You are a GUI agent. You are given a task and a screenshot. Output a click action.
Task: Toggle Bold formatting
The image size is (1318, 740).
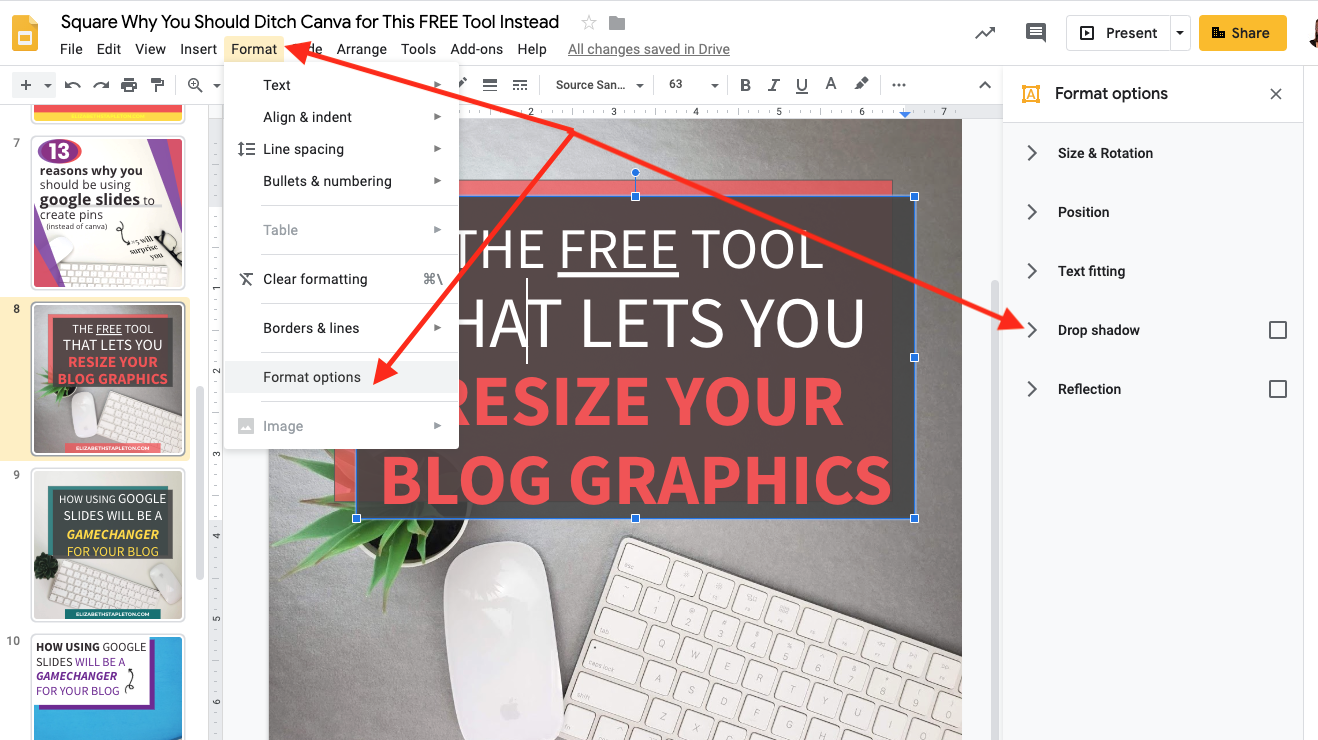[x=745, y=85]
